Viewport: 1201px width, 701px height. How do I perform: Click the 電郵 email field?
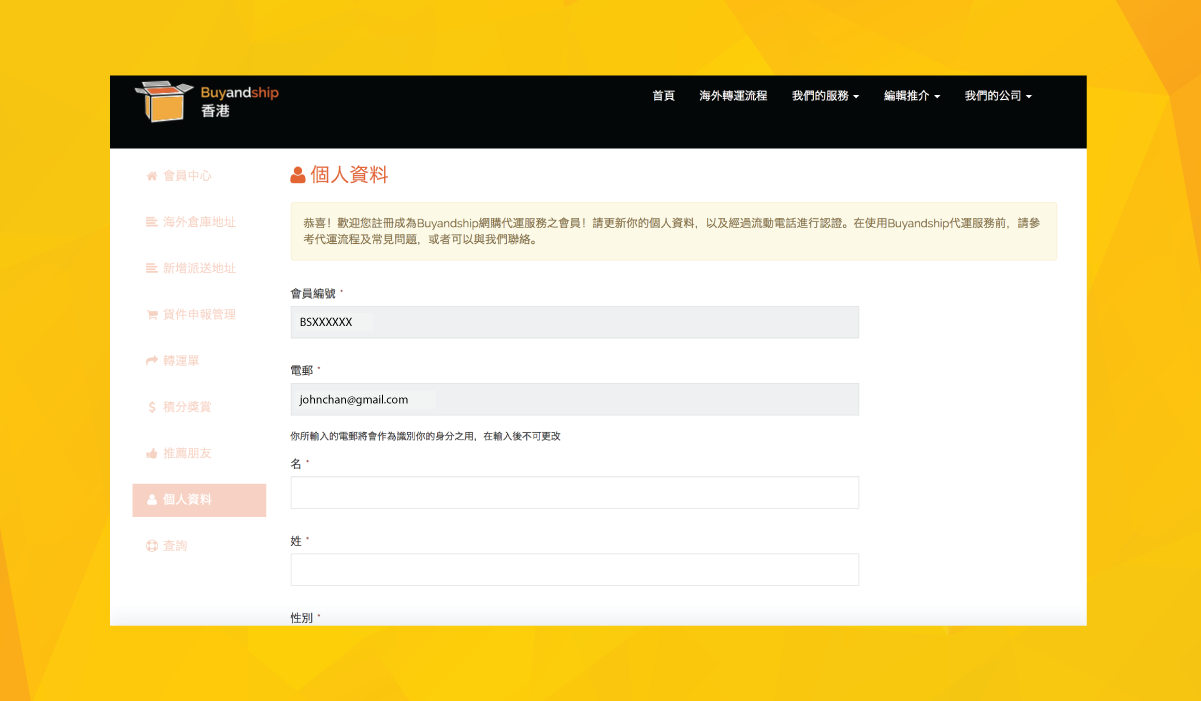tap(574, 399)
